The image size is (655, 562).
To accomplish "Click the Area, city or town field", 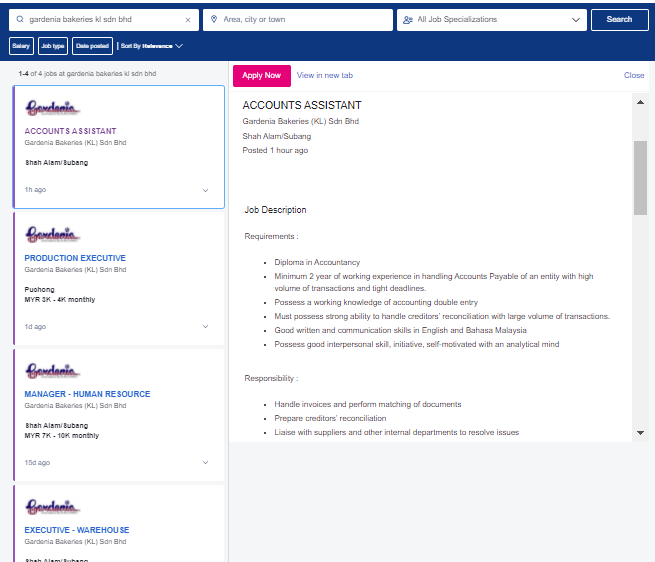I will [298, 20].
